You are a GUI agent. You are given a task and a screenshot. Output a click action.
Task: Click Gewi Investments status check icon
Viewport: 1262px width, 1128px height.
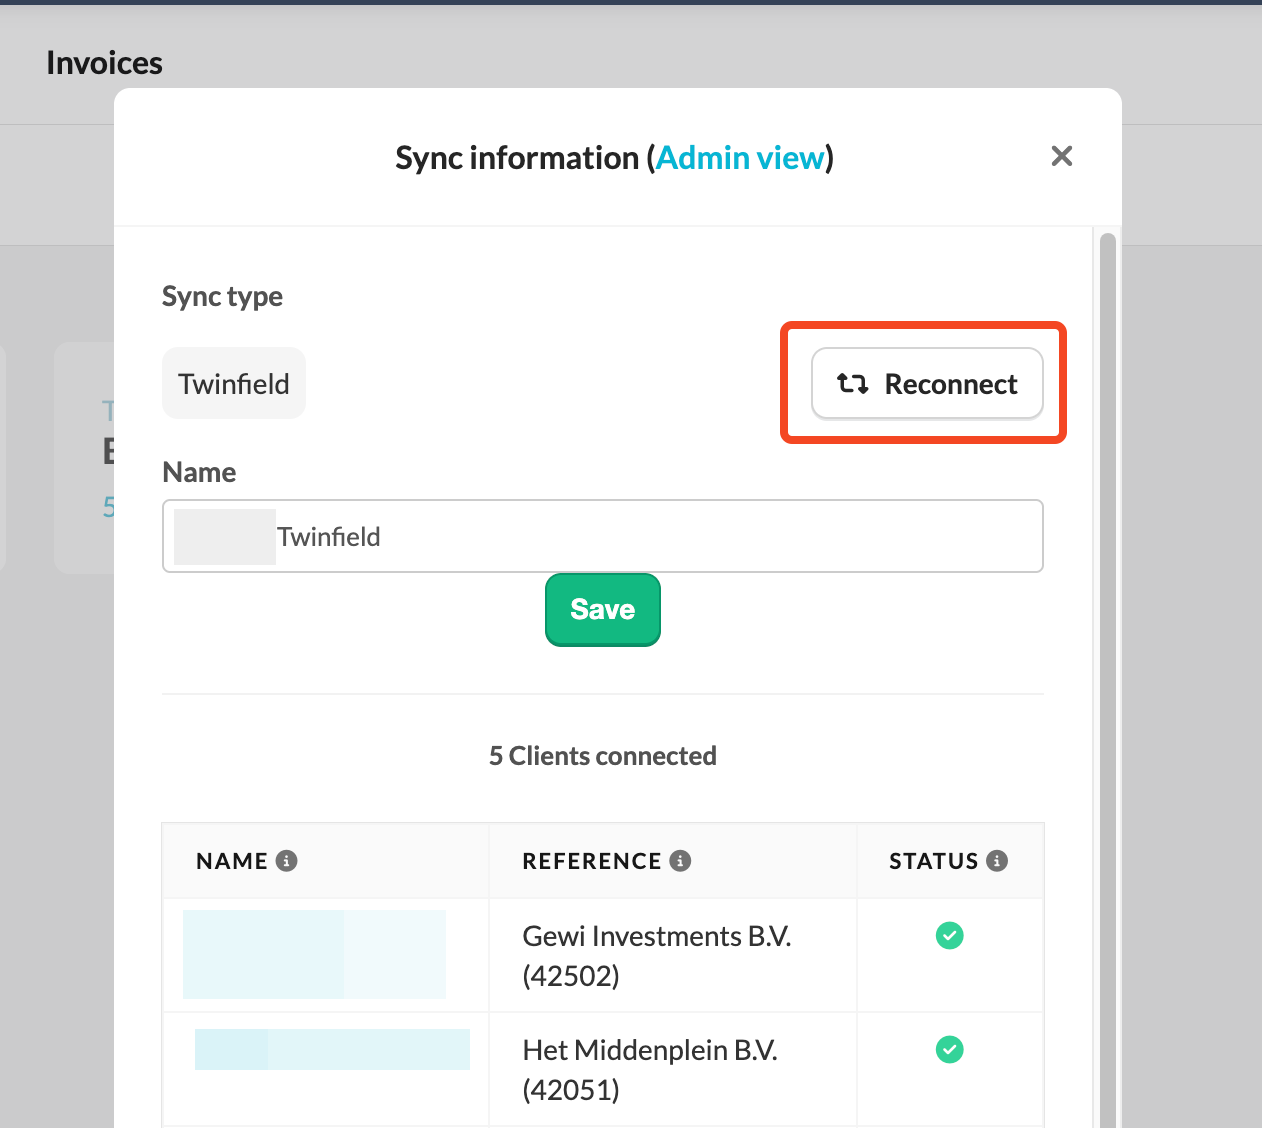tap(949, 936)
